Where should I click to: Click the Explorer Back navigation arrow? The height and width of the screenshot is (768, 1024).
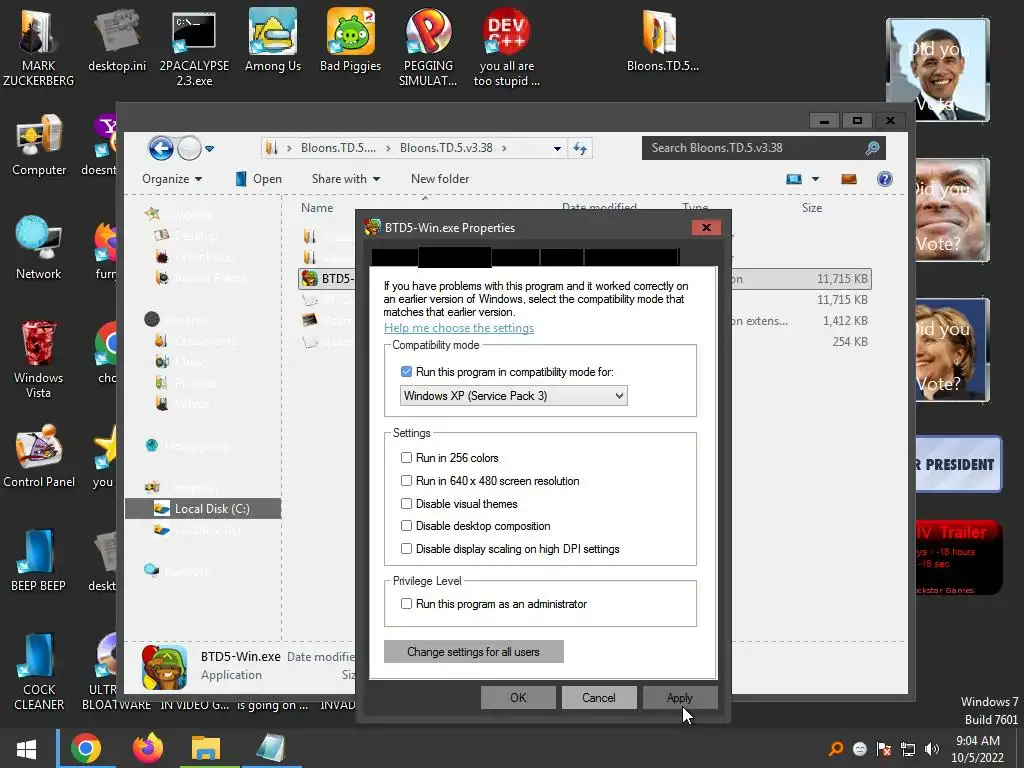(161, 149)
